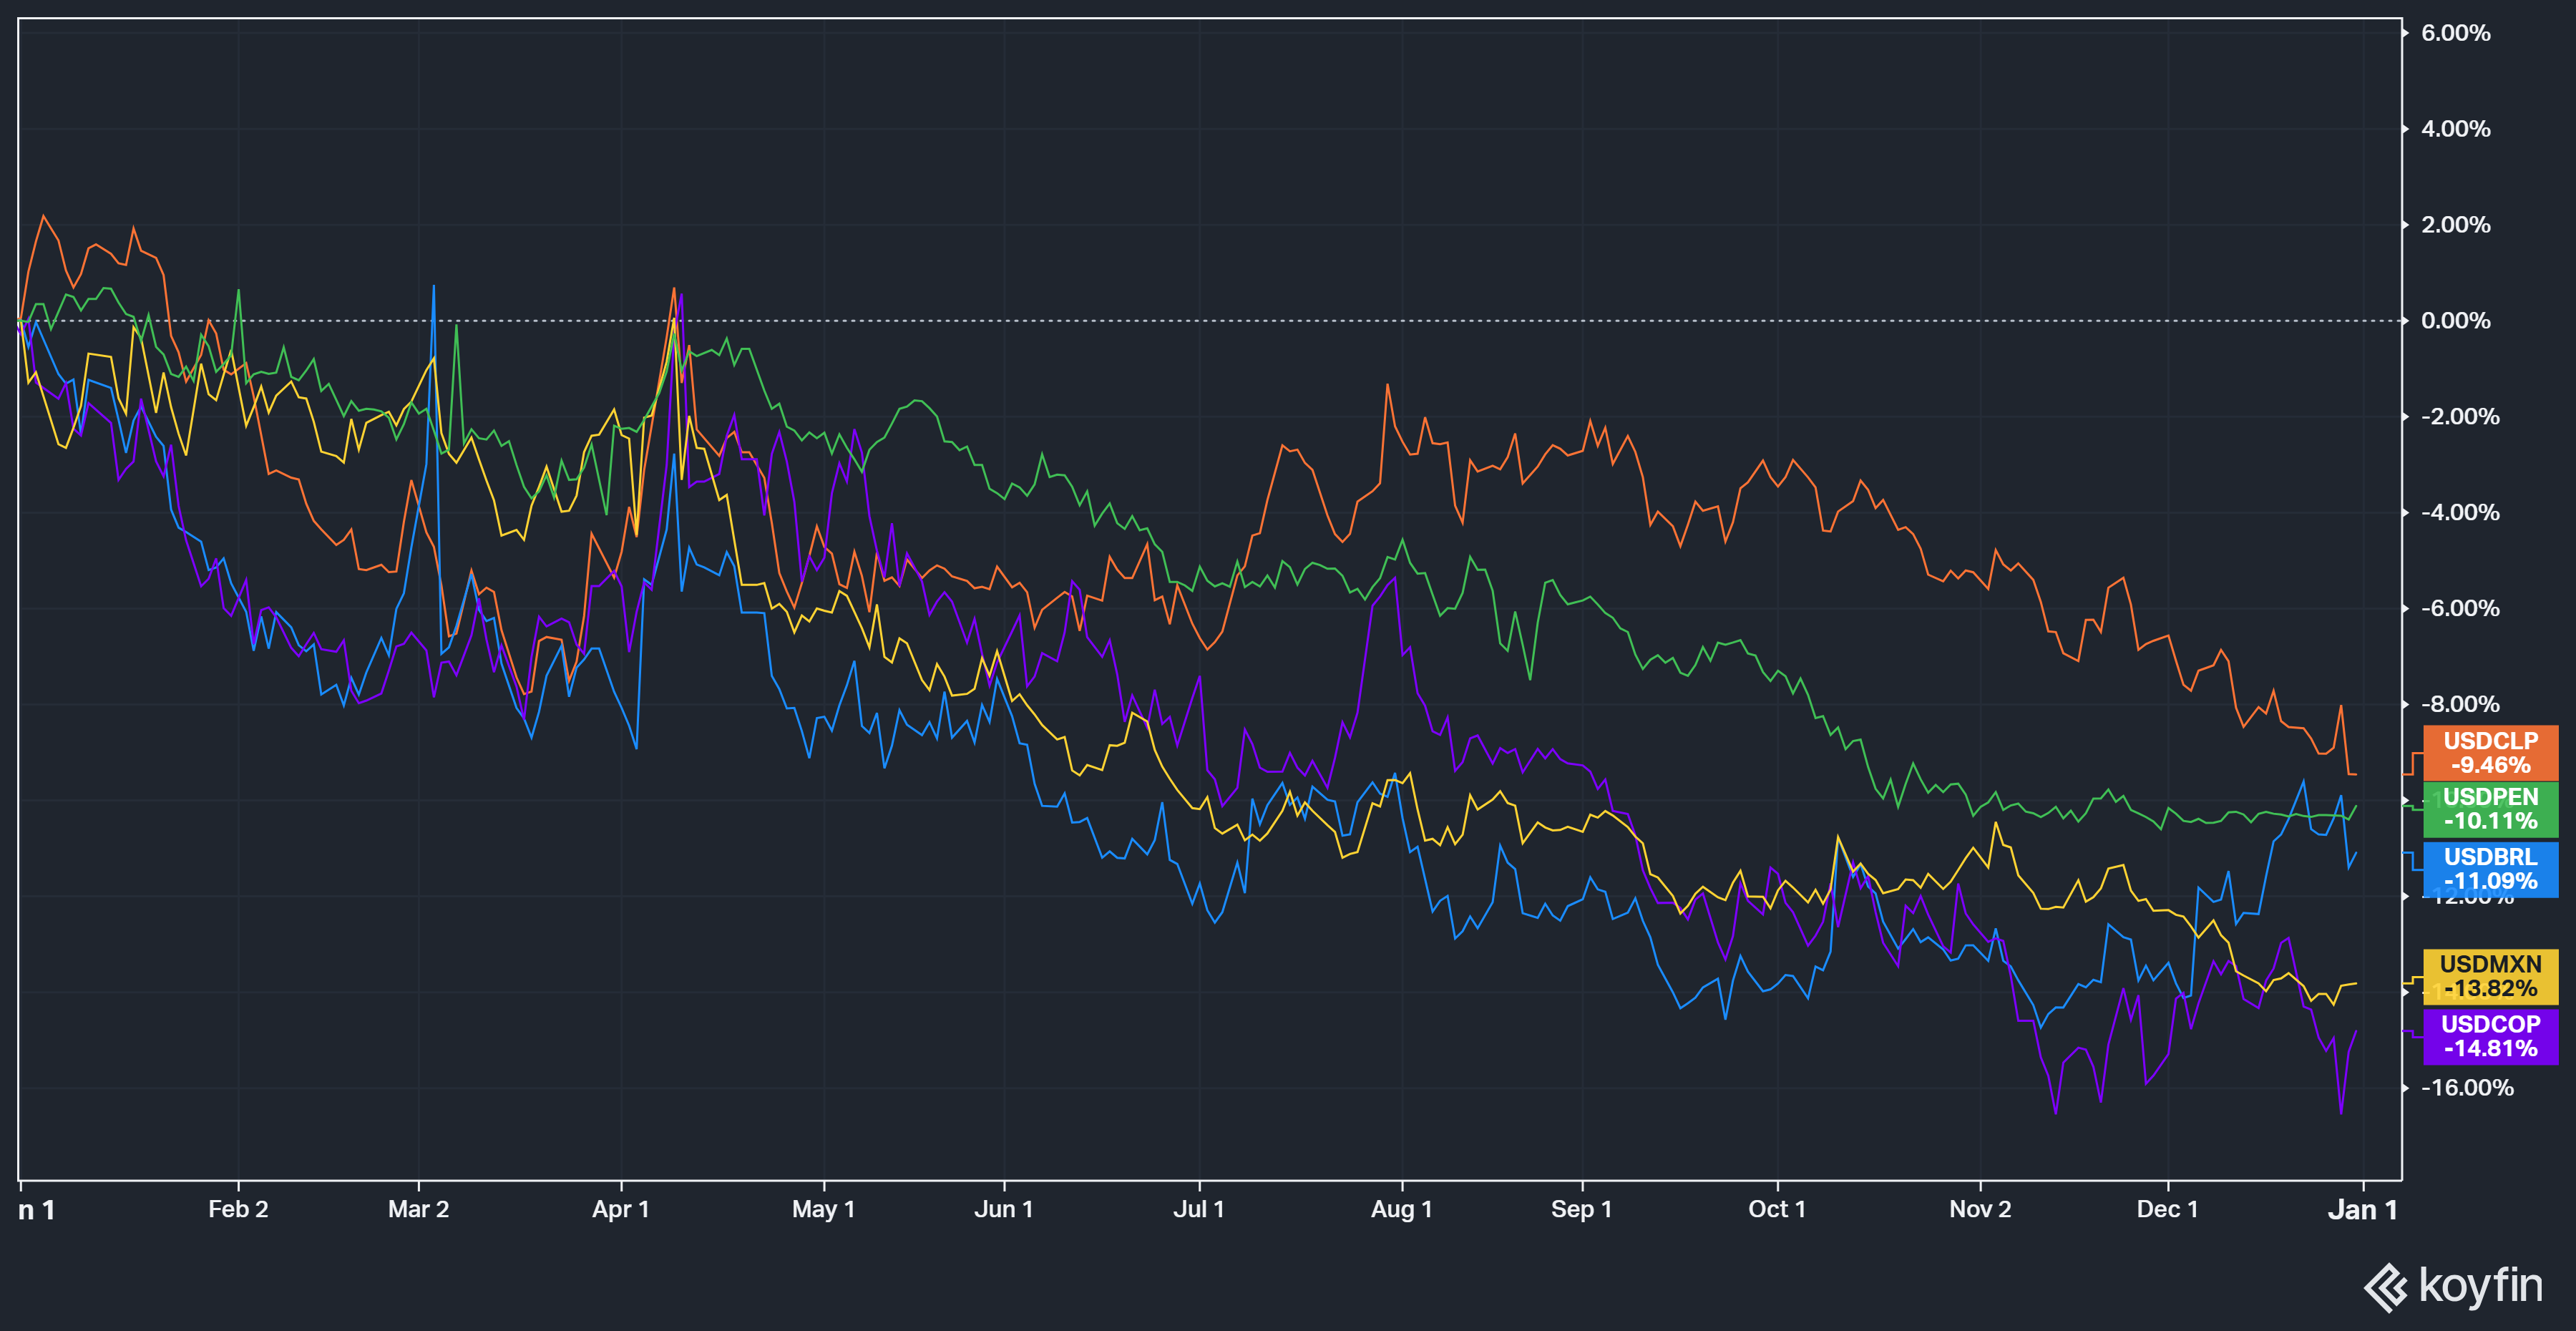Click the bold Jan 1 end label

[2362, 1210]
